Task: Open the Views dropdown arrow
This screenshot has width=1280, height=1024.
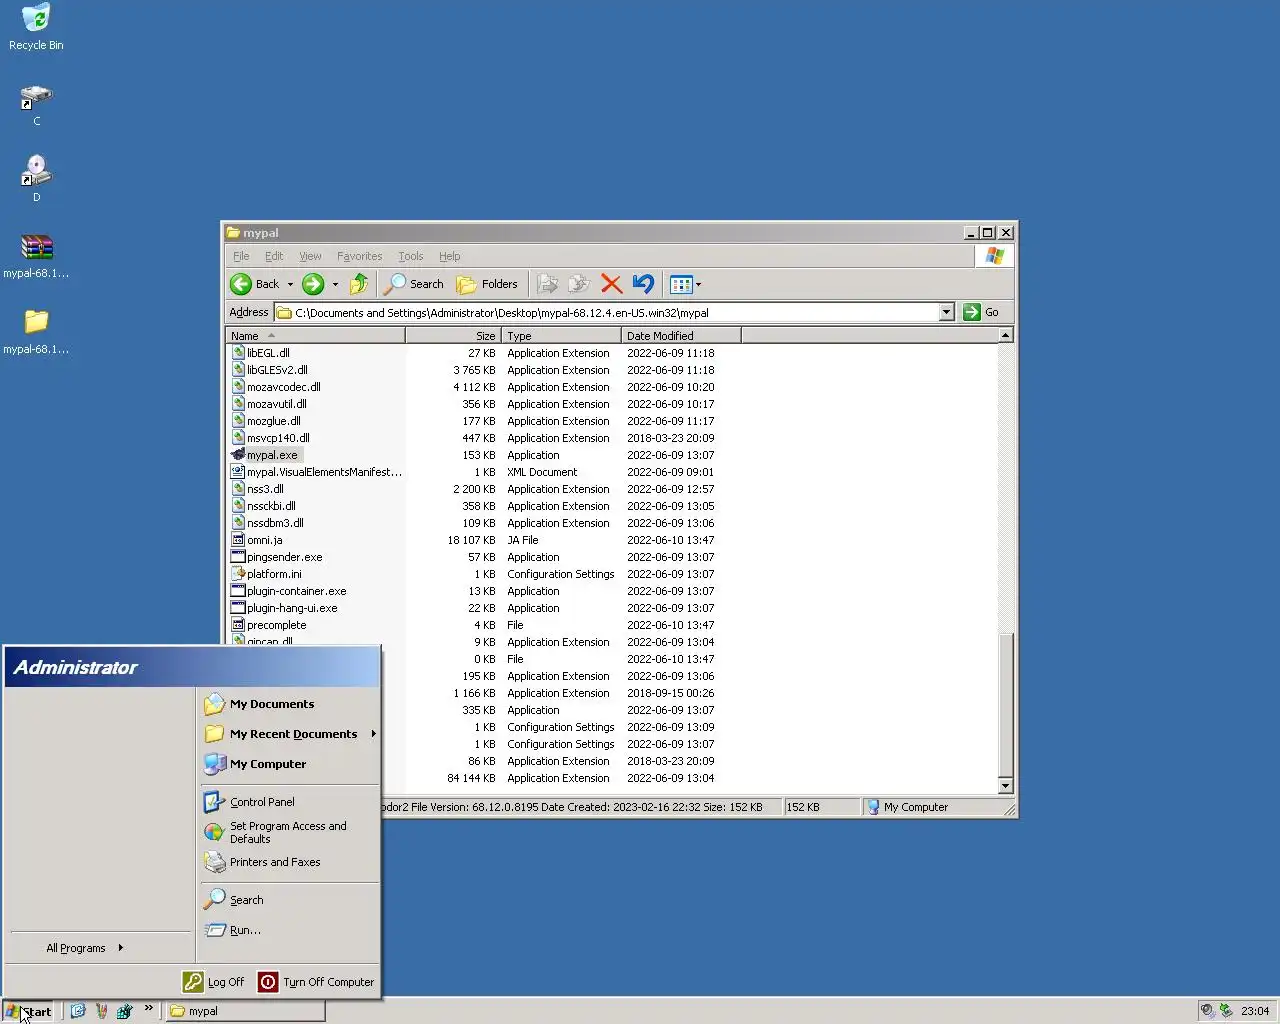Action: [698, 284]
